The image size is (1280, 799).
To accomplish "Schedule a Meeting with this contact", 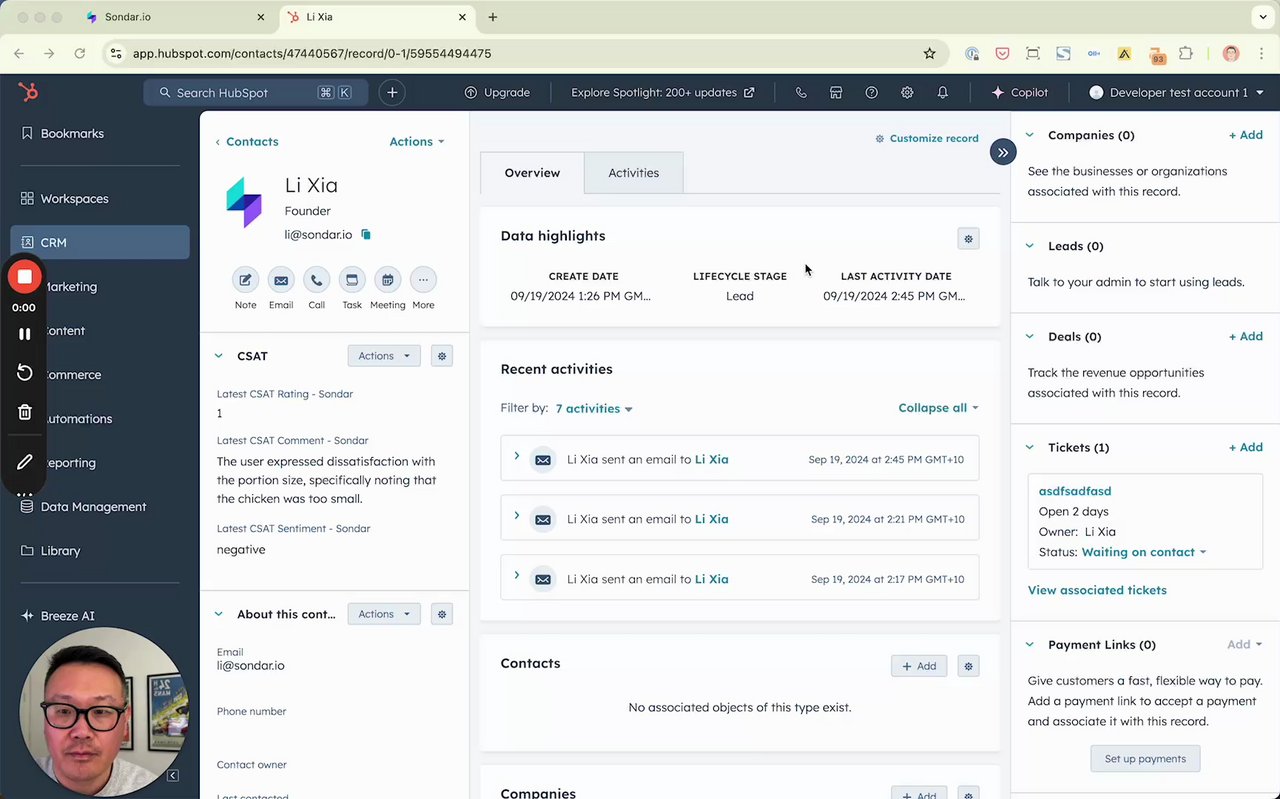I will click(388, 280).
